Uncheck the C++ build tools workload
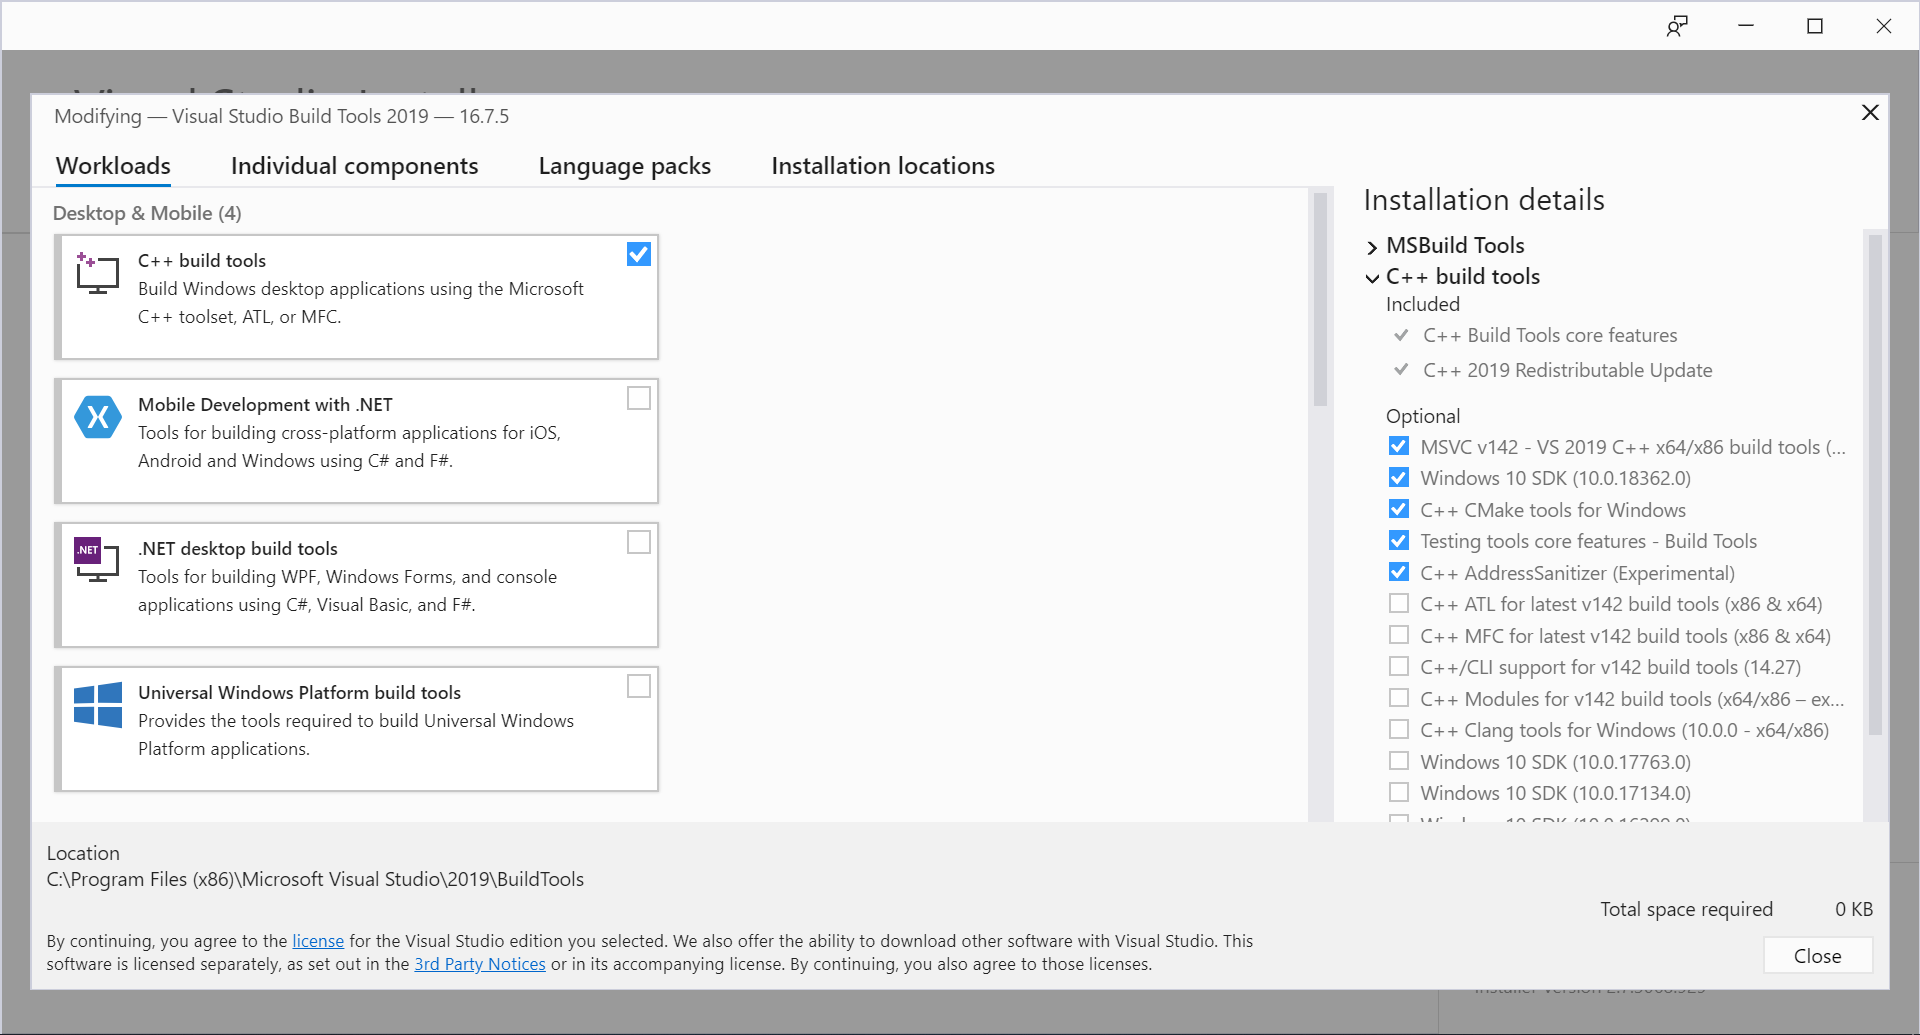The width and height of the screenshot is (1920, 1035). coord(638,253)
